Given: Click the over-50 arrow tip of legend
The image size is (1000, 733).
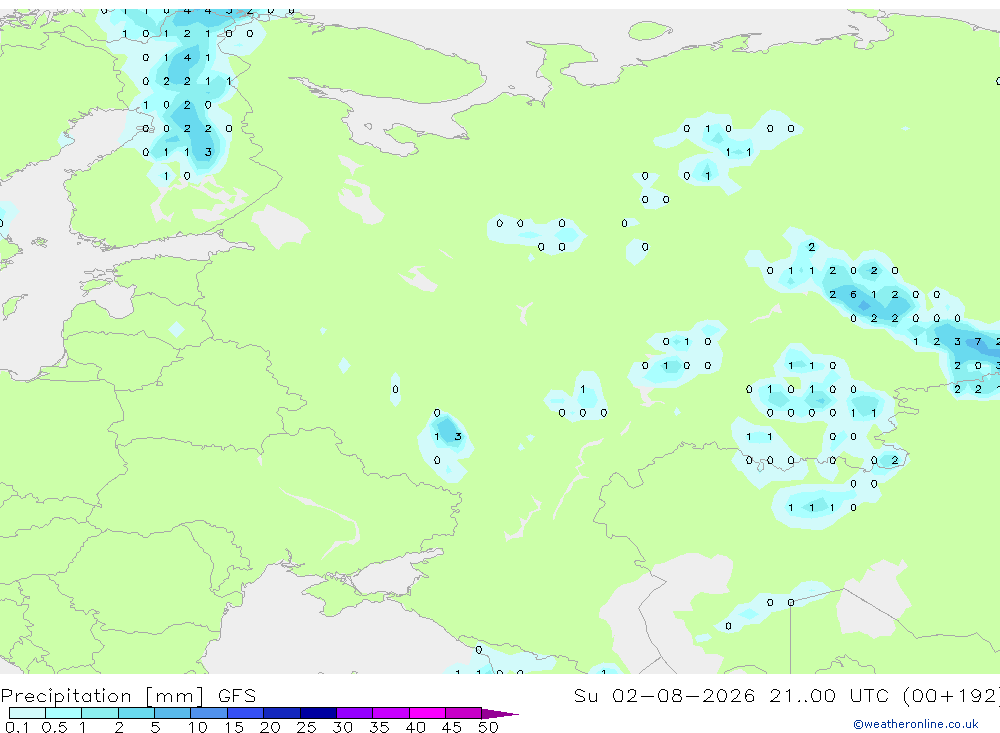Looking at the screenshot, I should [x=500, y=713].
